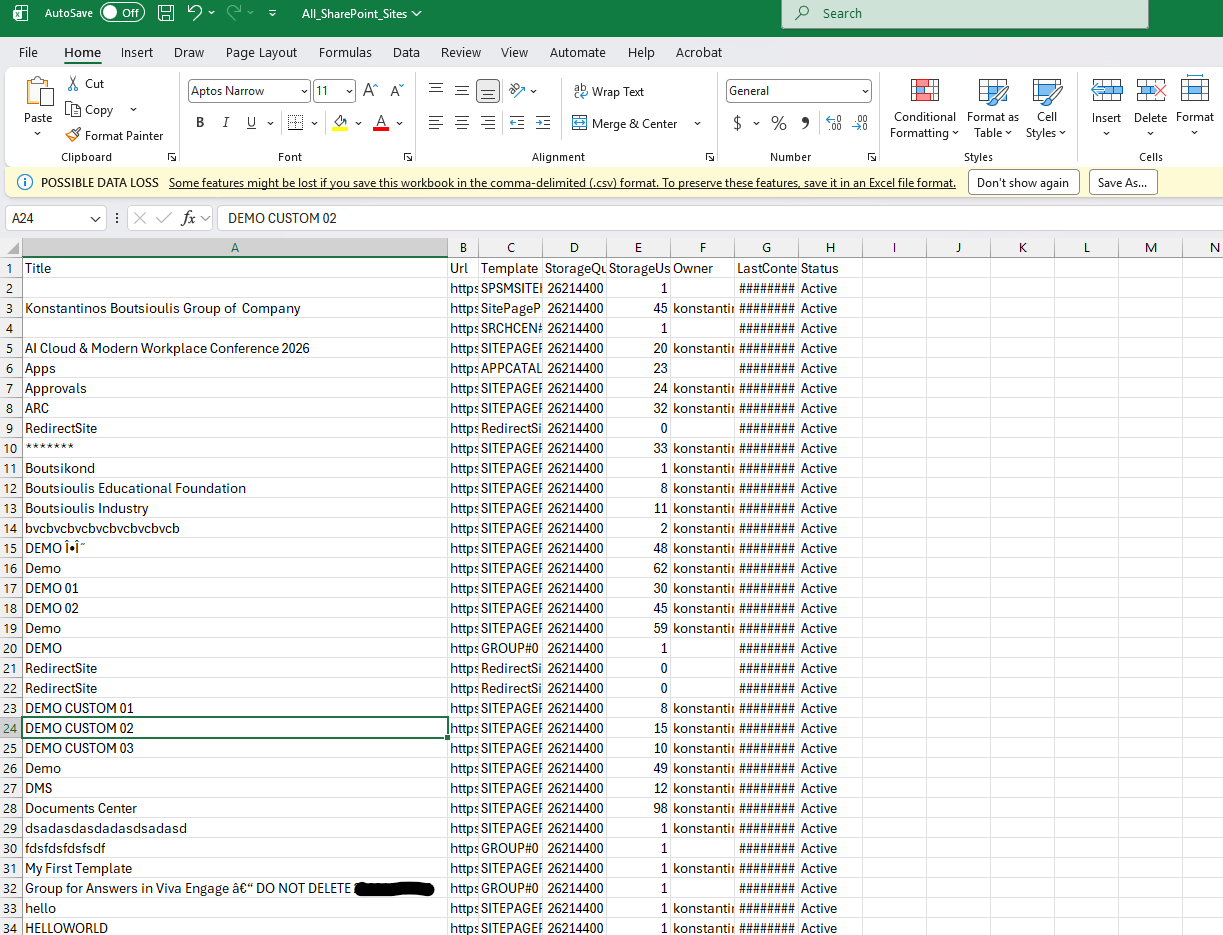
Task: Click the increase font size icon
Action: tap(370, 91)
